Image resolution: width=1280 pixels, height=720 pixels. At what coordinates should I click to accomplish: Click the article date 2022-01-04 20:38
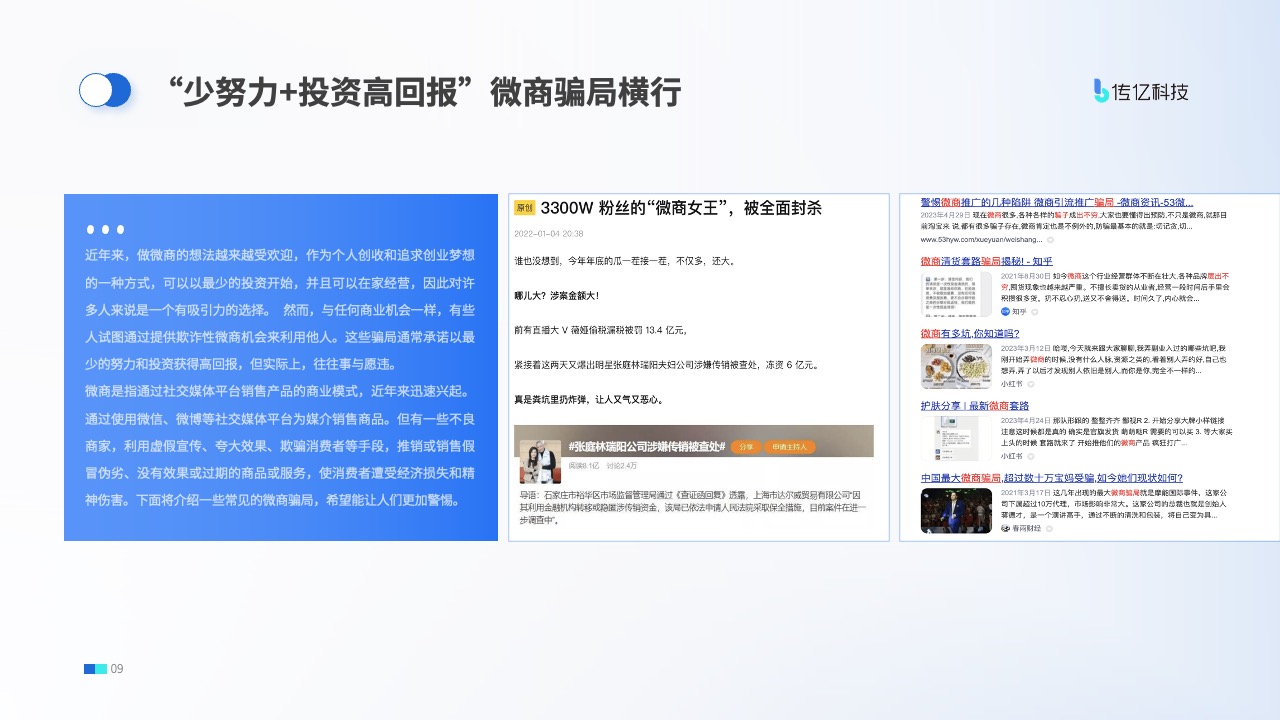click(548, 233)
